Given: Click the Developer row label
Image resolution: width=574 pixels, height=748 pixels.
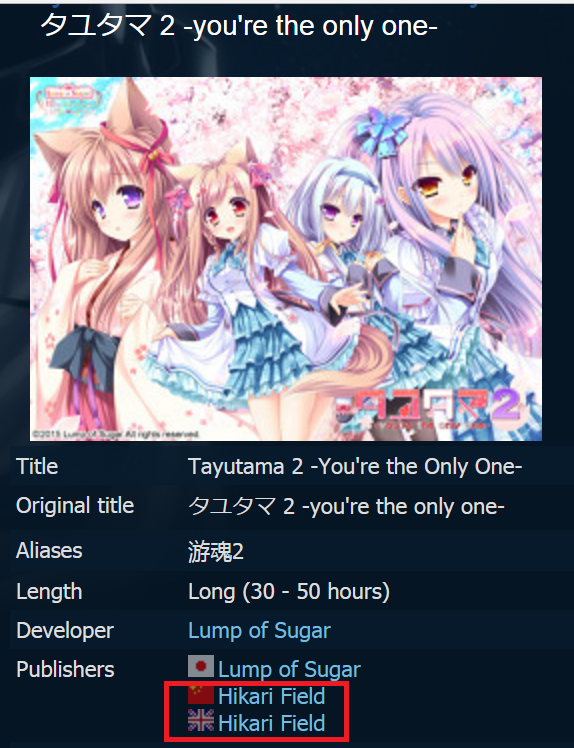Looking at the screenshot, I should coord(65,630).
